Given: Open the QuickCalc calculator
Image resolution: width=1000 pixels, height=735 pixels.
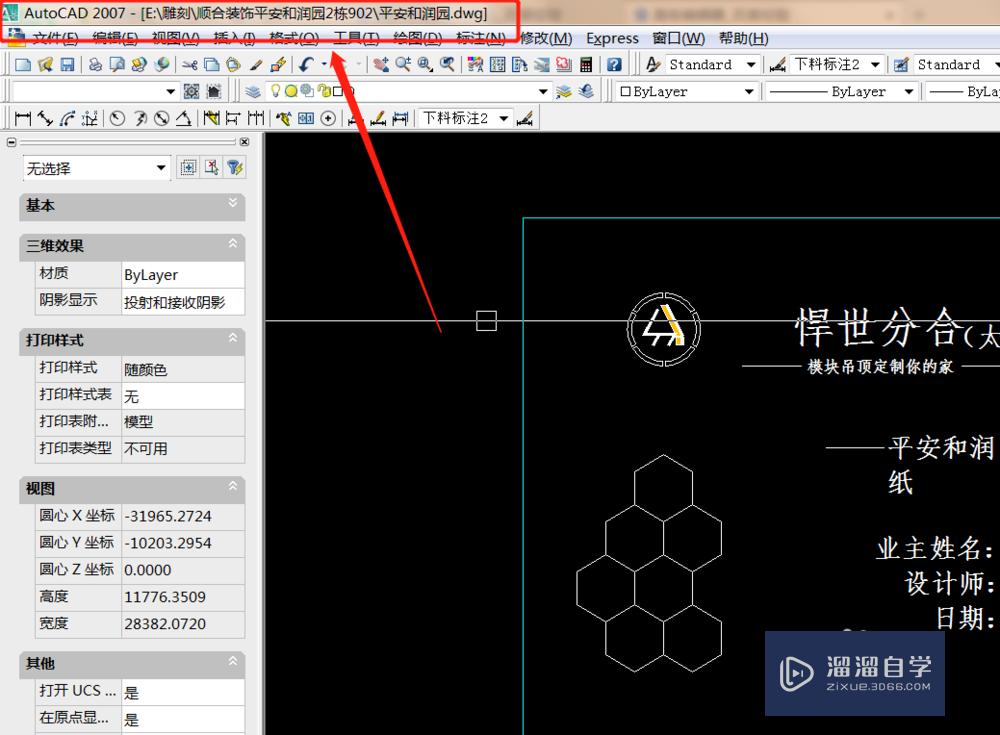Looking at the screenshot, I should [584, 64].
